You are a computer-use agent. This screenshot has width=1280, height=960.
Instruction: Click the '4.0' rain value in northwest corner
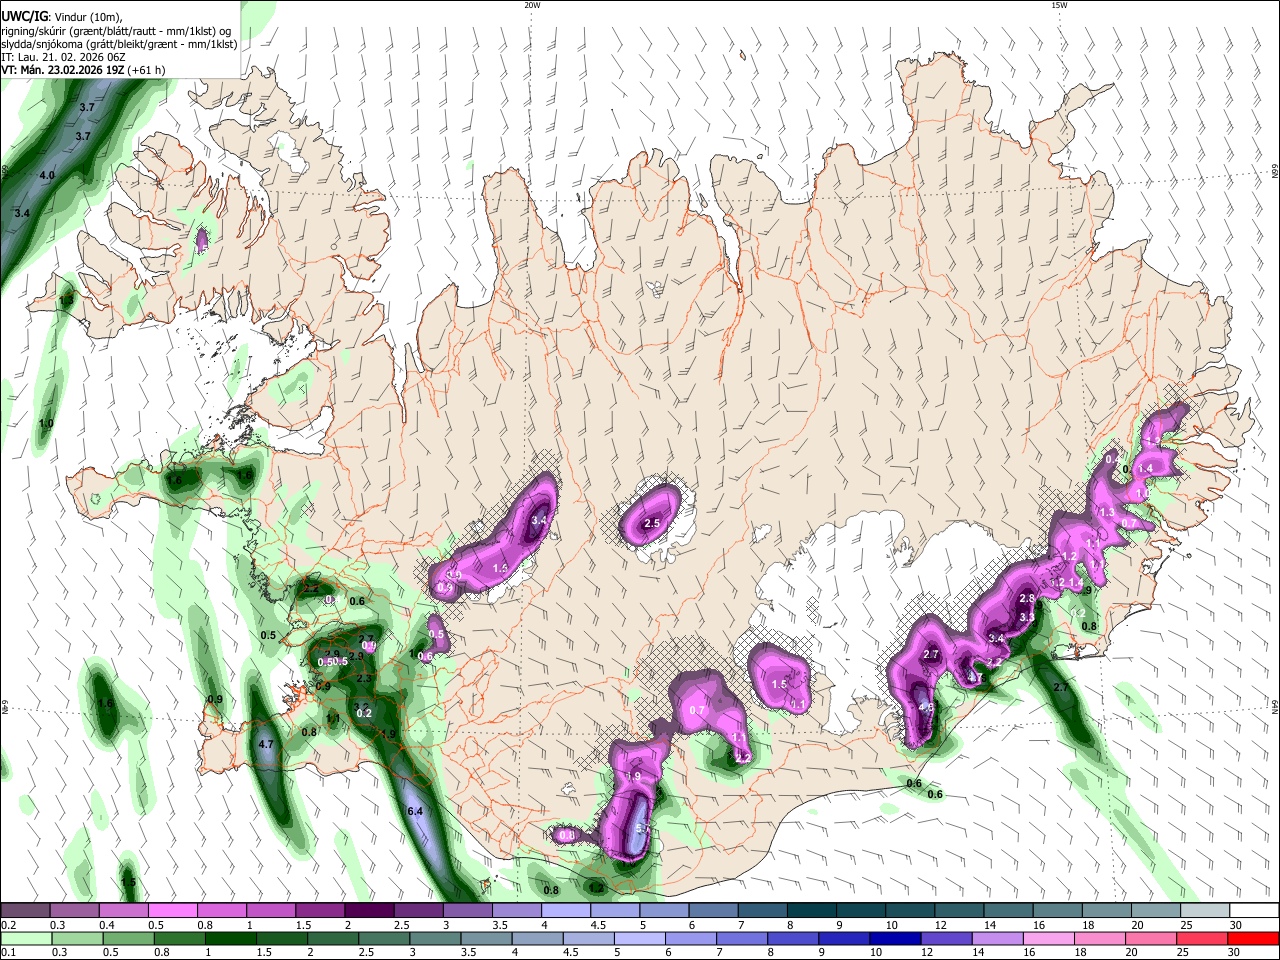tap(47, 175)
